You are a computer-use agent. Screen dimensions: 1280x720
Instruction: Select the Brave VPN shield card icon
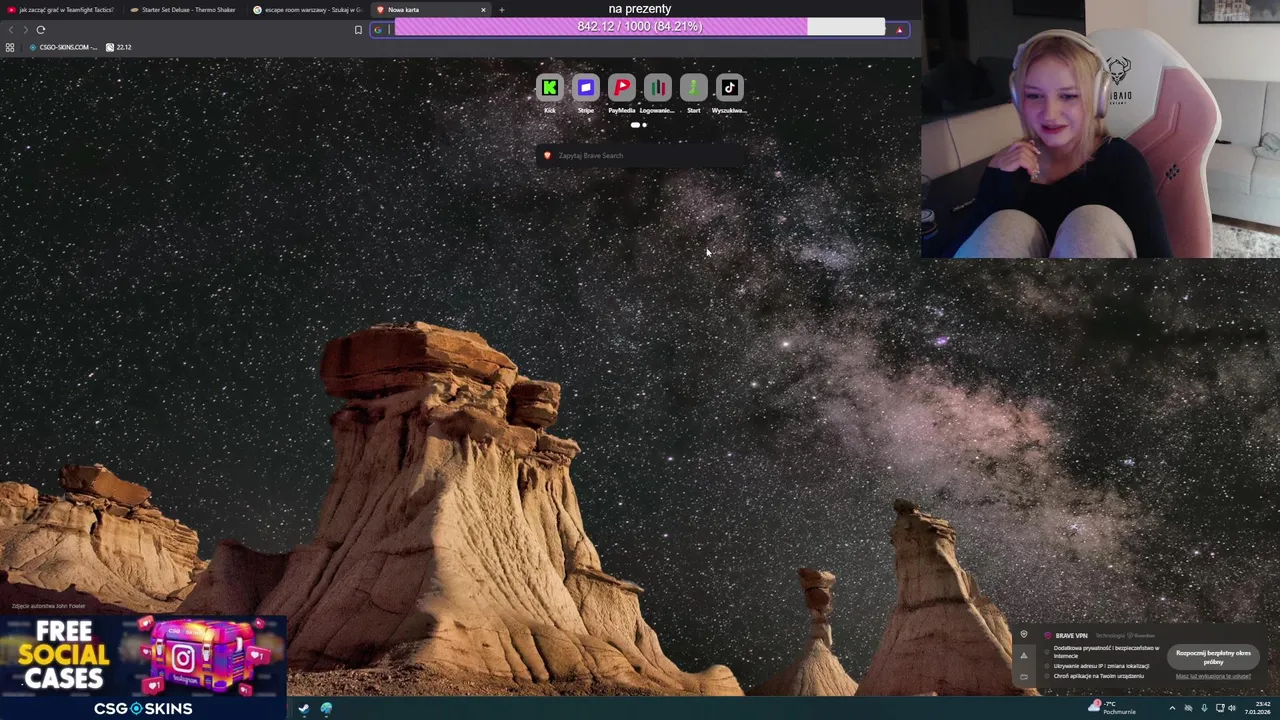[1023, 635]
